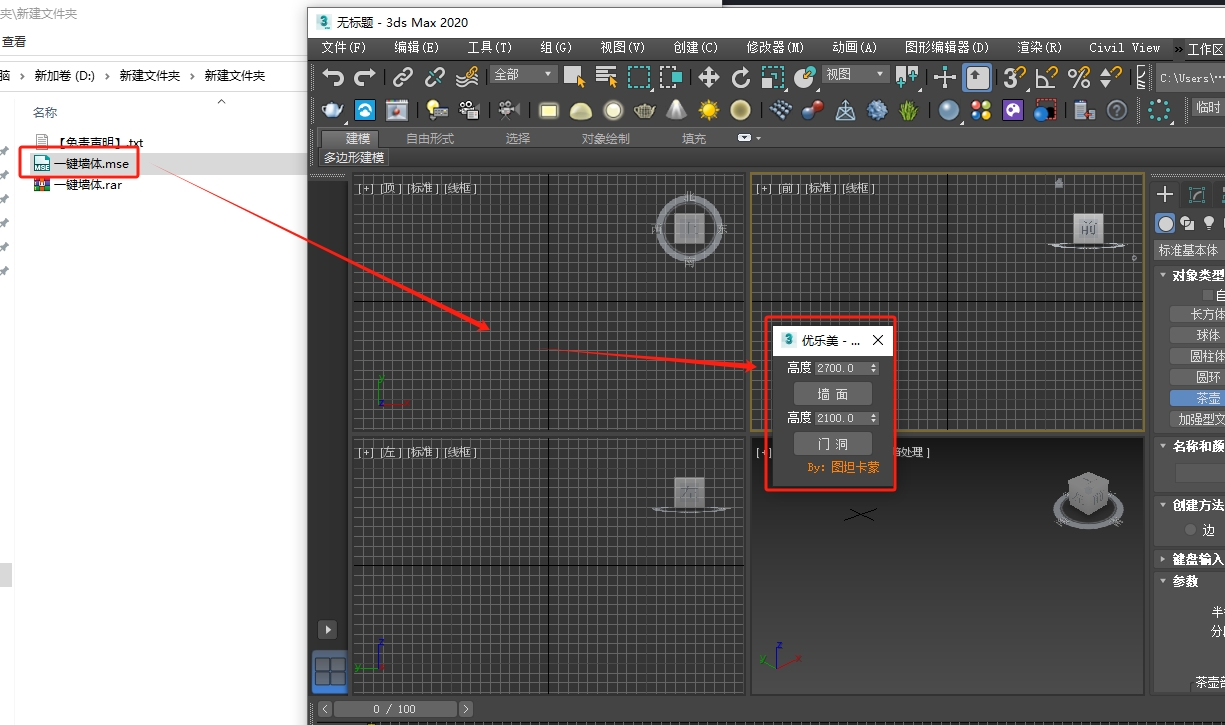
Task: Open the Select by Name dialog icon
Action: point(608,76)
